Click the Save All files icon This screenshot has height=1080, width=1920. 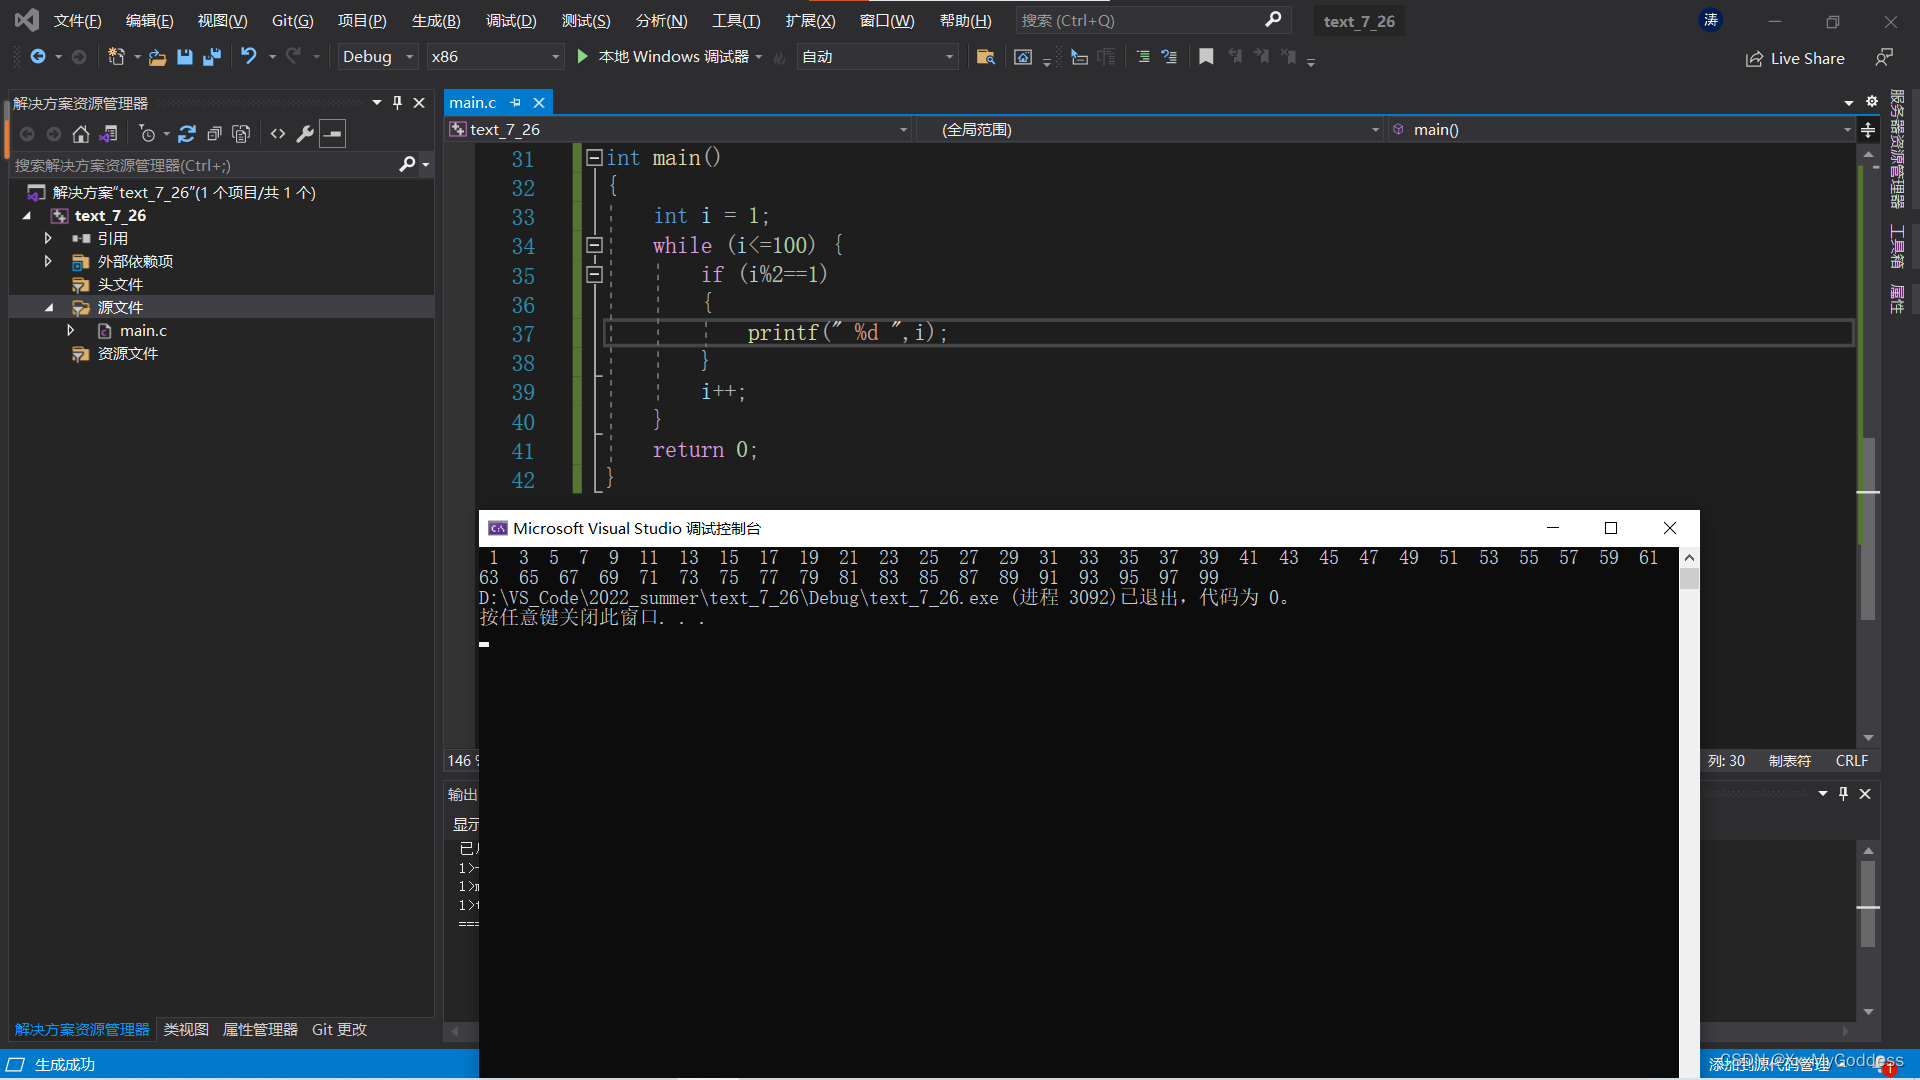tap(212, 55)
